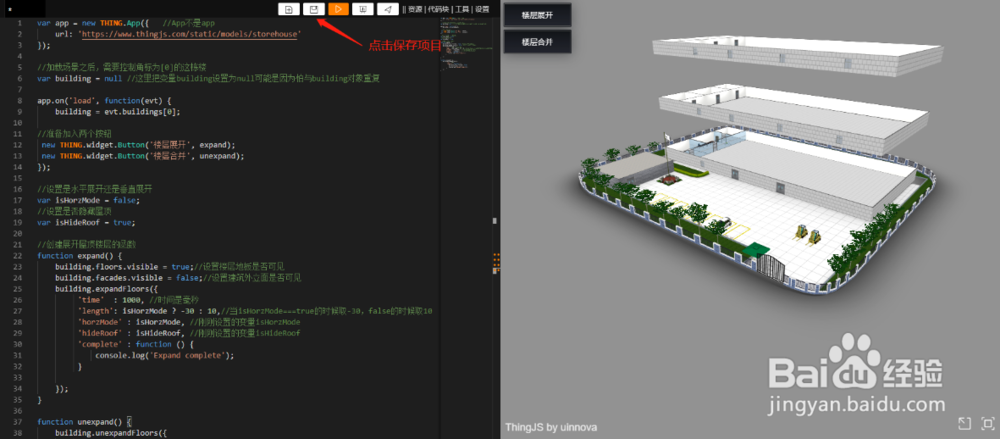The image size is (1000, 439).
Task: Click the app.on('load') code line
Action: [x=105, y=100]
